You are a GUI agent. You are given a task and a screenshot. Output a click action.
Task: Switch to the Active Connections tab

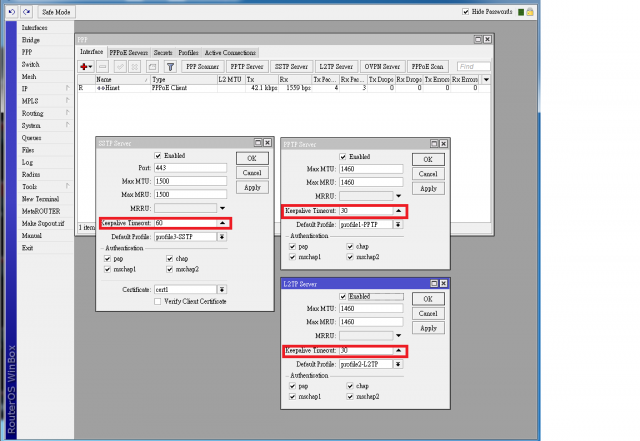(x=230, y=53)
